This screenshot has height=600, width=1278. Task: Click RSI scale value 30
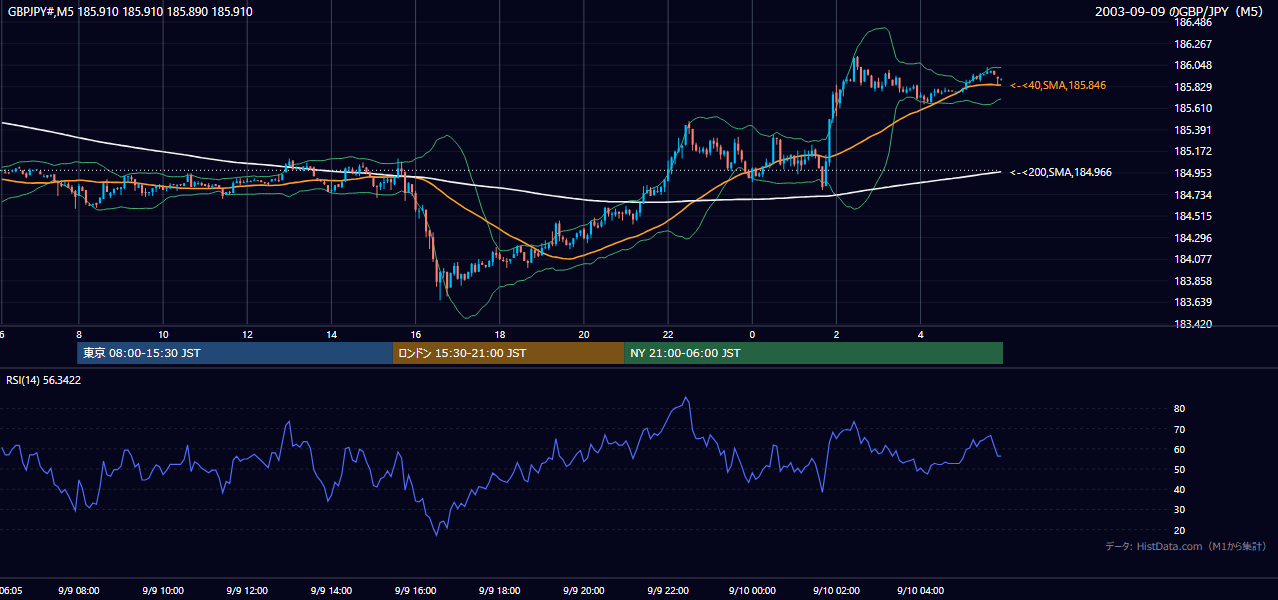click(x=1179, y=510)
